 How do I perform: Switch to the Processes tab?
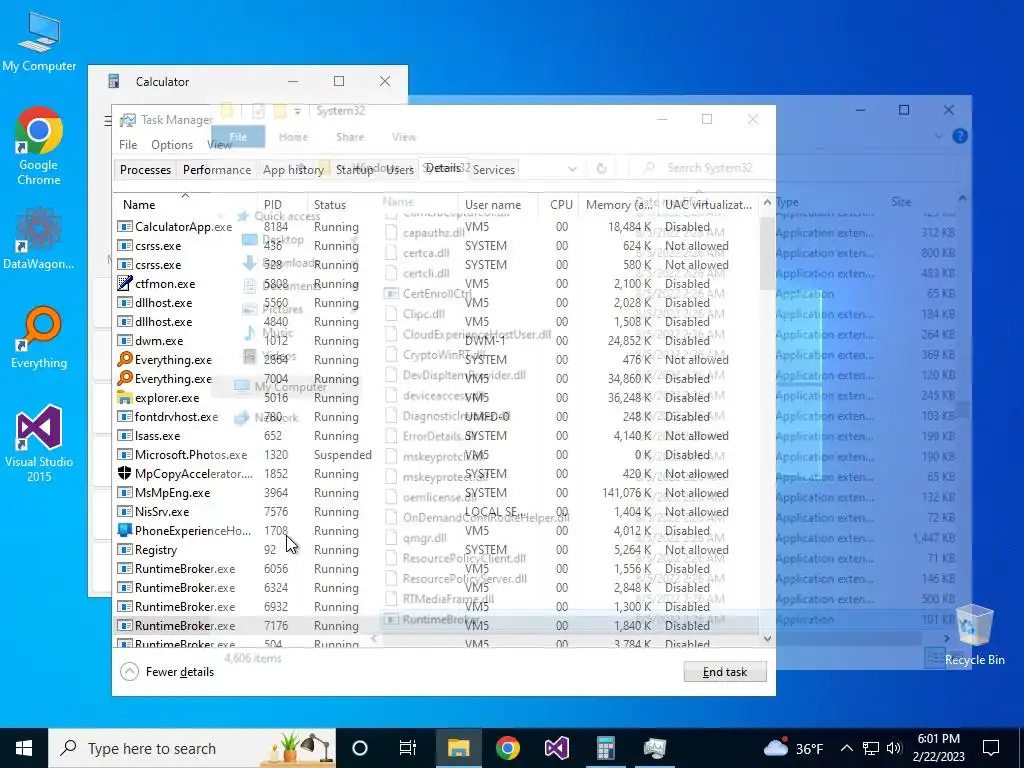pos(145,169)
